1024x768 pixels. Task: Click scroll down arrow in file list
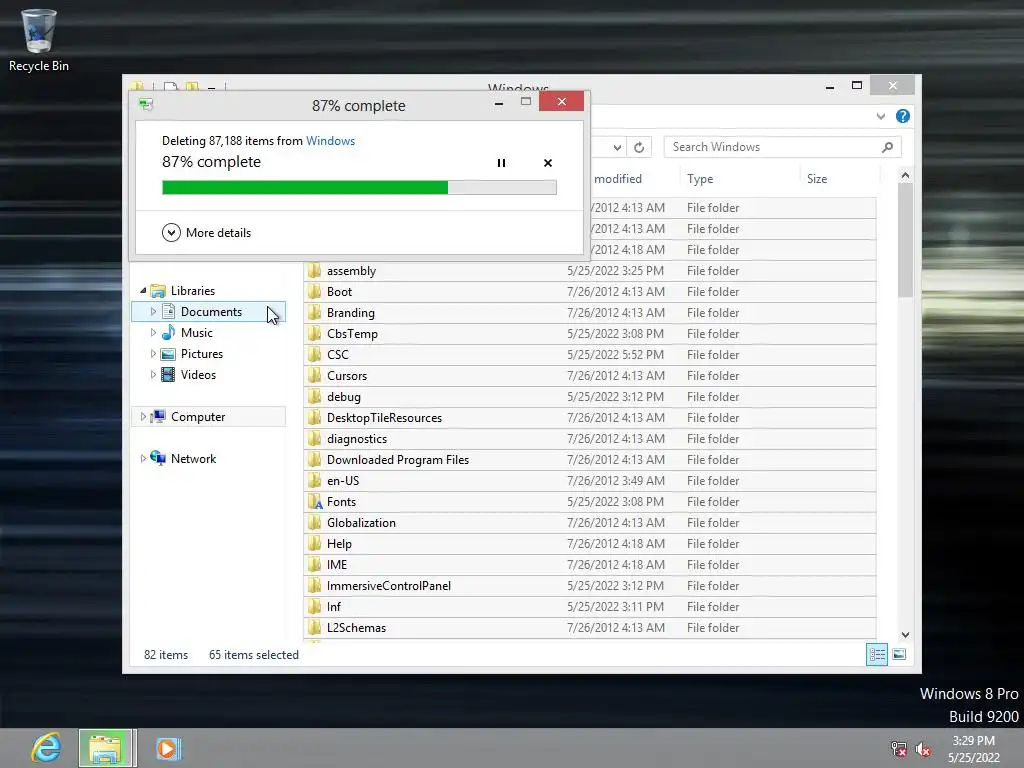(905, 634)
